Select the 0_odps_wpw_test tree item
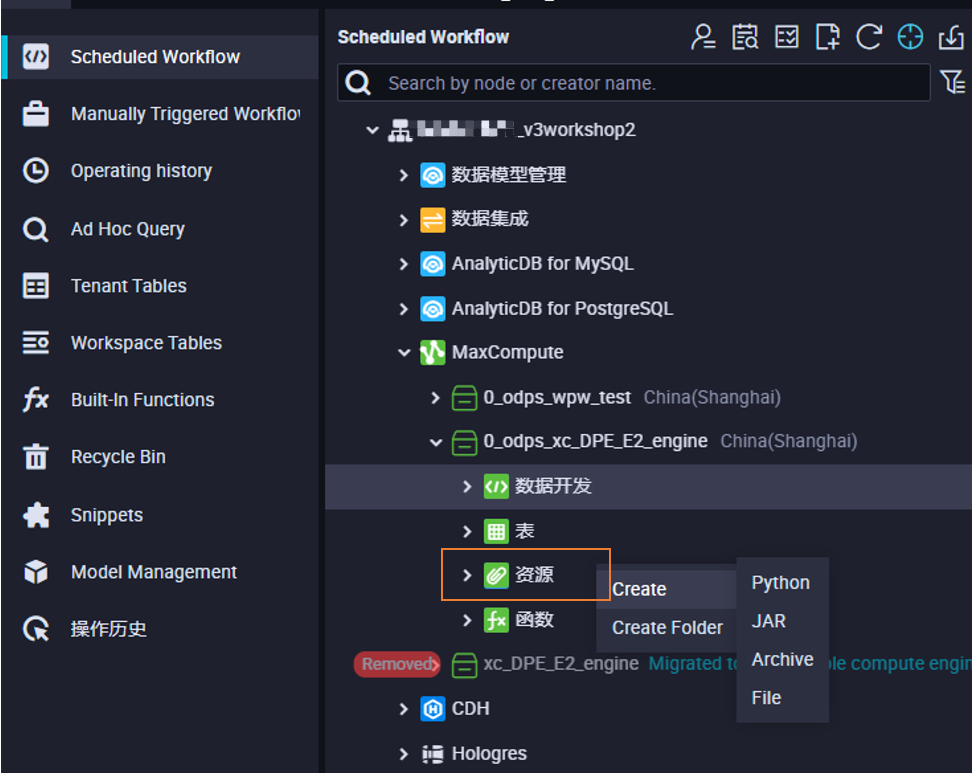 pyautogui.click(x=557, y=397)
